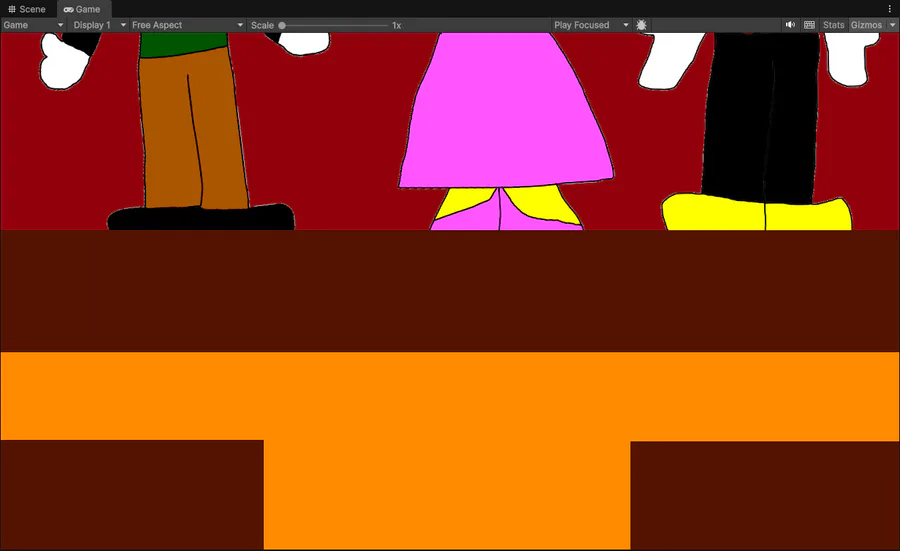Open the Gizmos dropdown arrow

click(892, 25)
